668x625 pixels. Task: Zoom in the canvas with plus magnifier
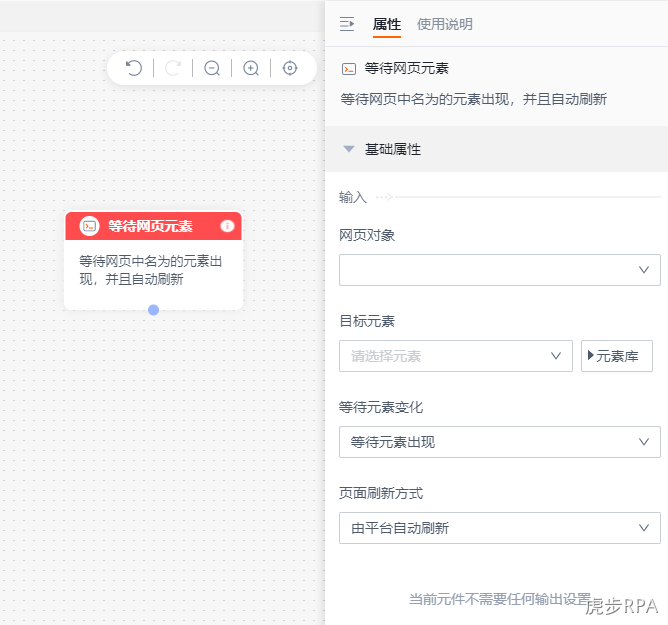tap(251, 68)
